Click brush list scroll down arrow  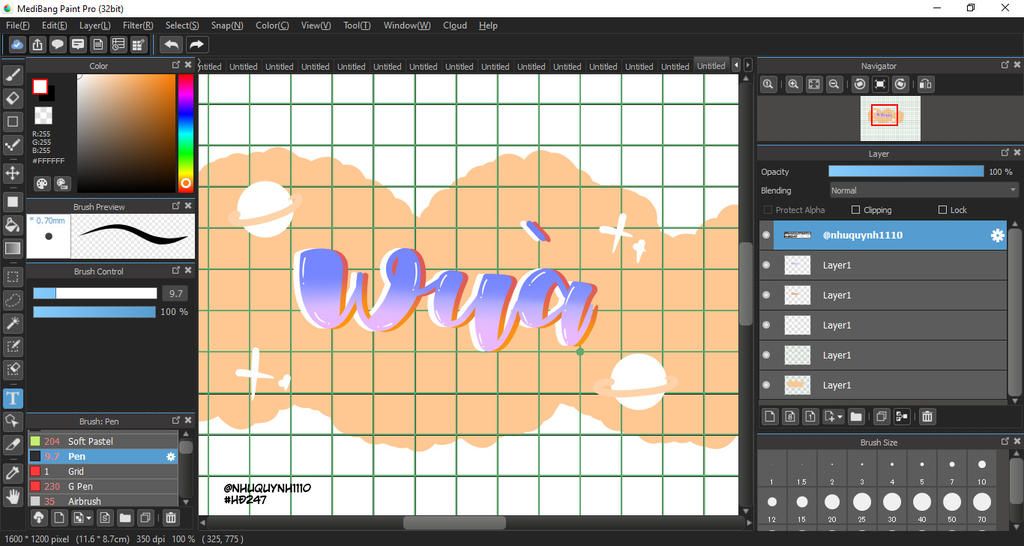pos(186,502)
